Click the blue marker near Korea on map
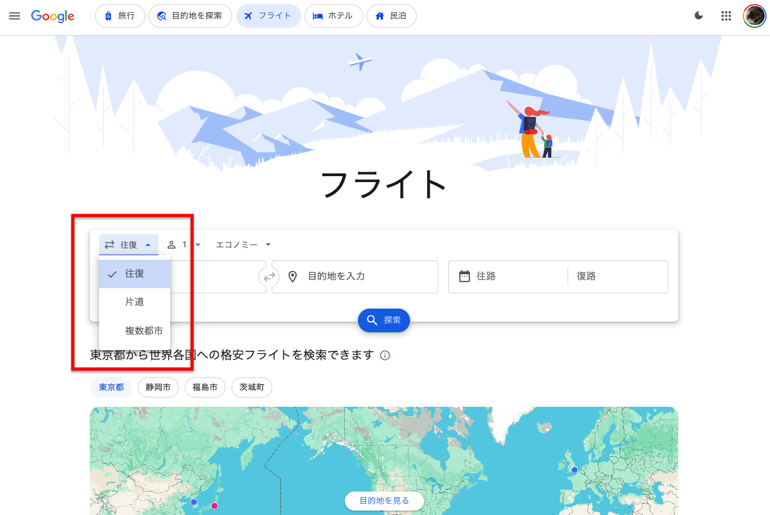The image size is (770, 515). coord(194,502)
